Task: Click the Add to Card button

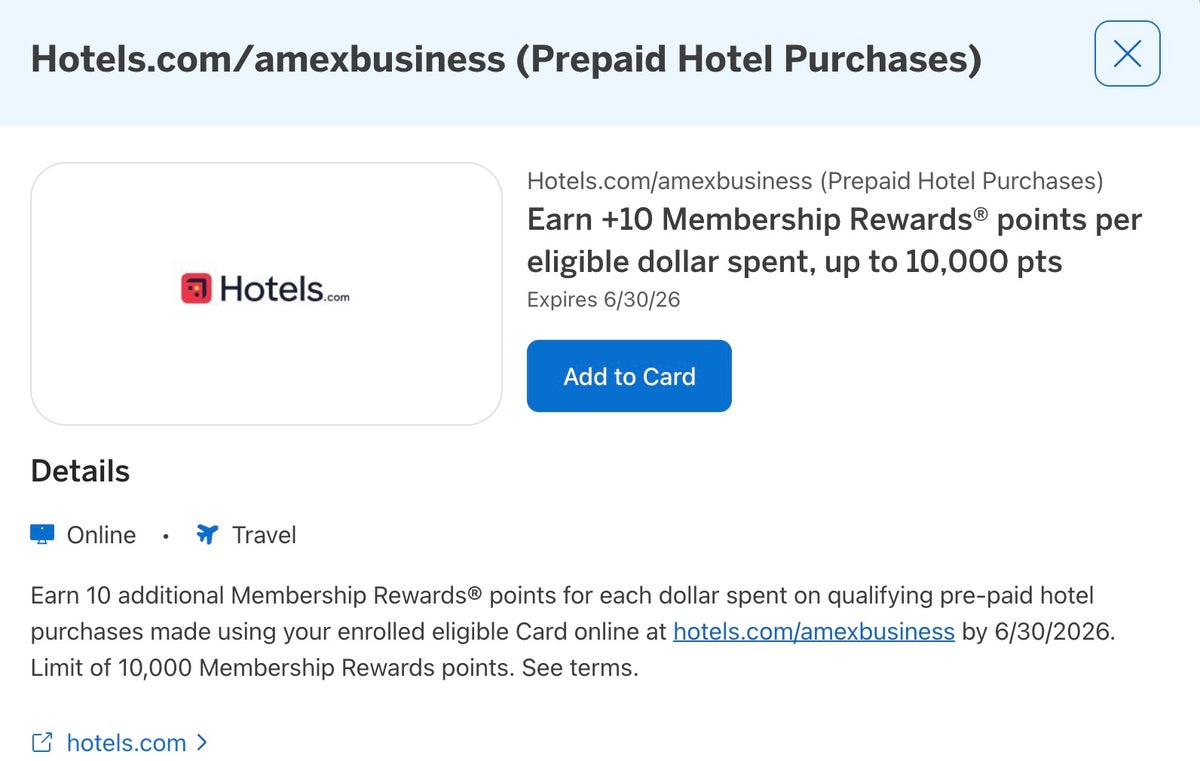Action: pos(629,376)
